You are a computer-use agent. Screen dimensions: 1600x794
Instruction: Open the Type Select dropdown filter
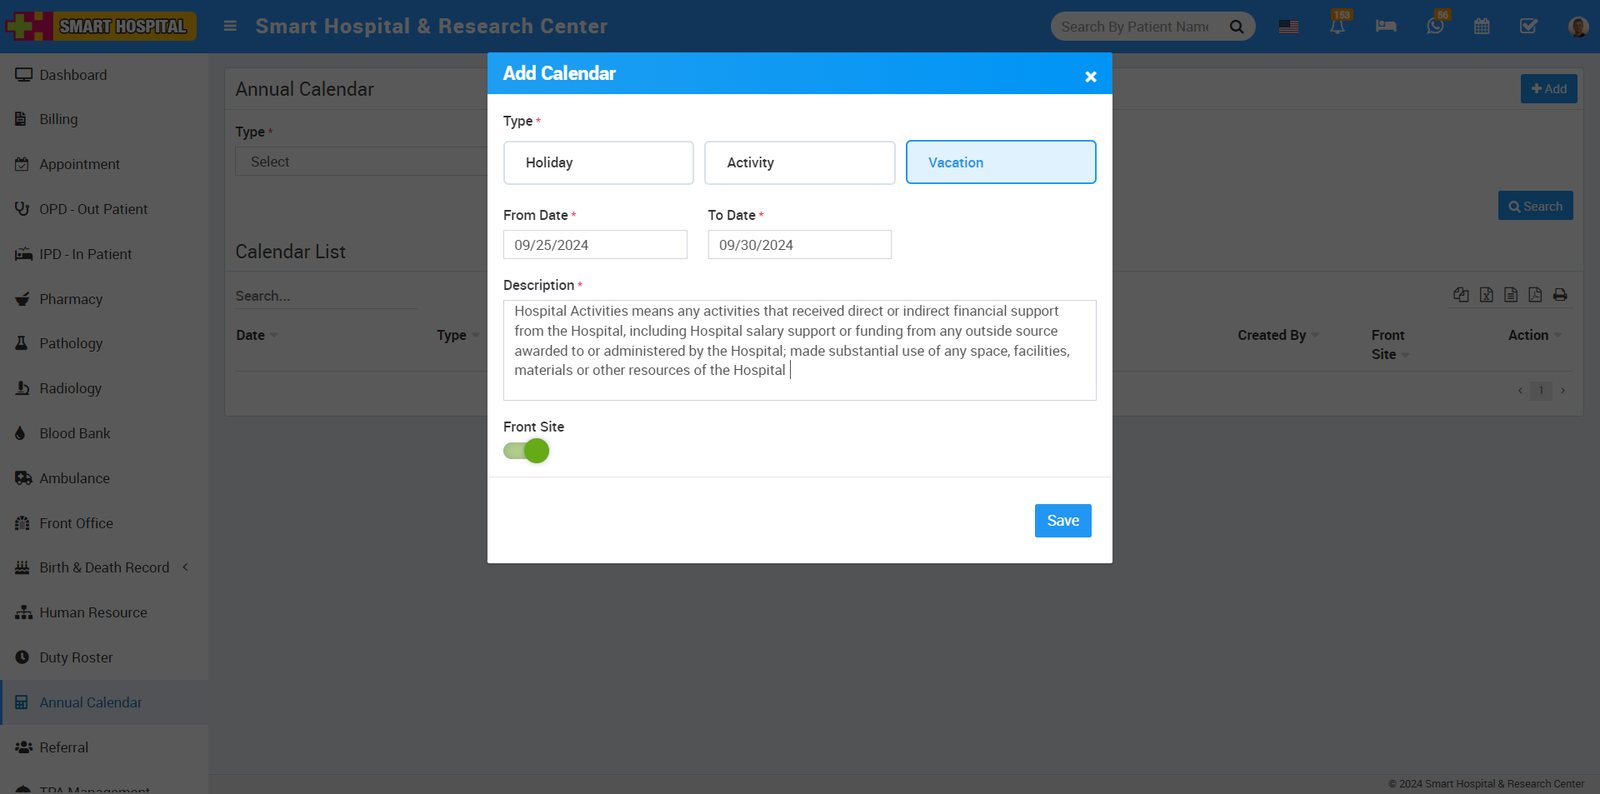coord(360,162)
